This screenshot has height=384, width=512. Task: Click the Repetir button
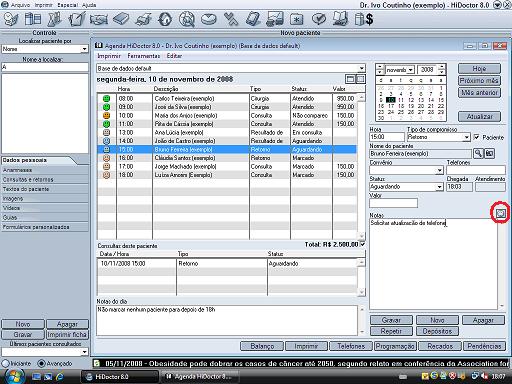[x=391, y=331]
